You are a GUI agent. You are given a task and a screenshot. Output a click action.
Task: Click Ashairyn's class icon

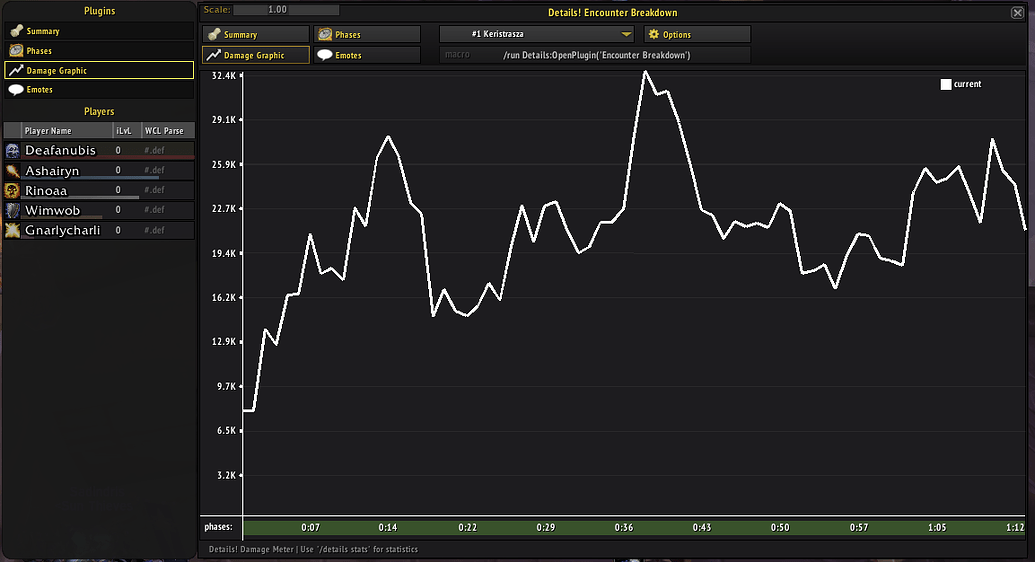13,171
